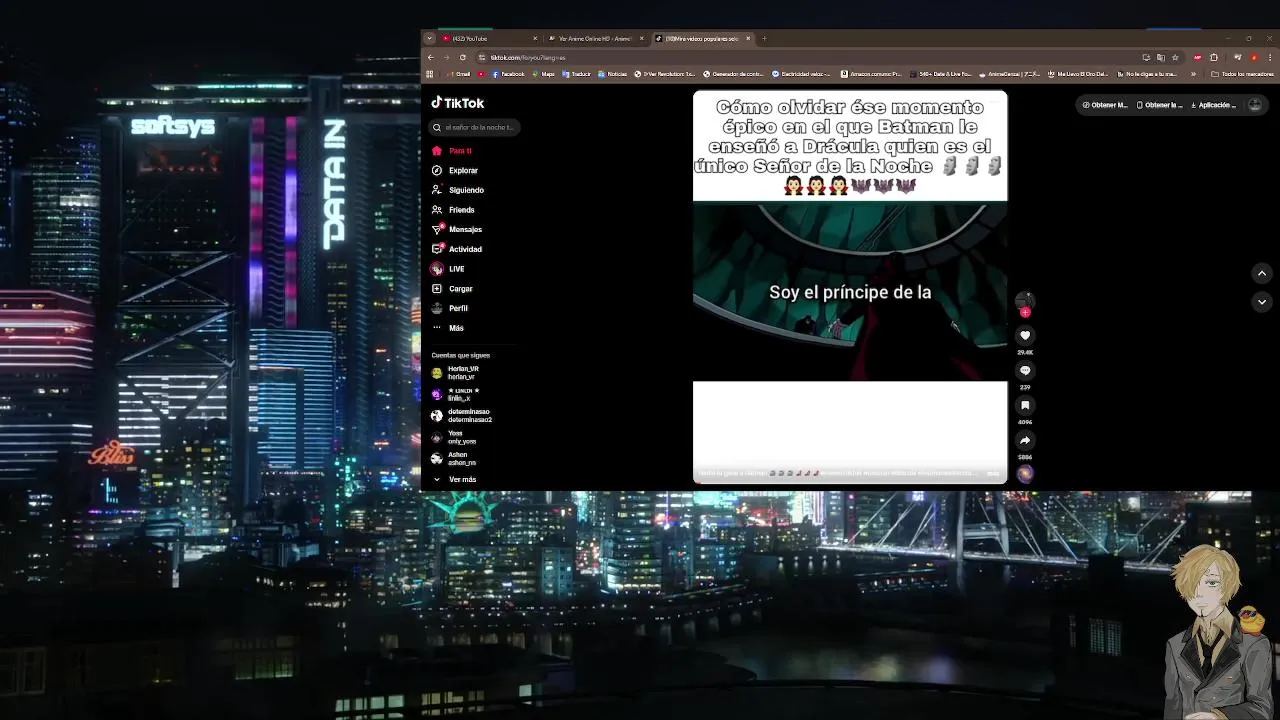
Task: Open Mensajes inbox icon
Action: 437,229
